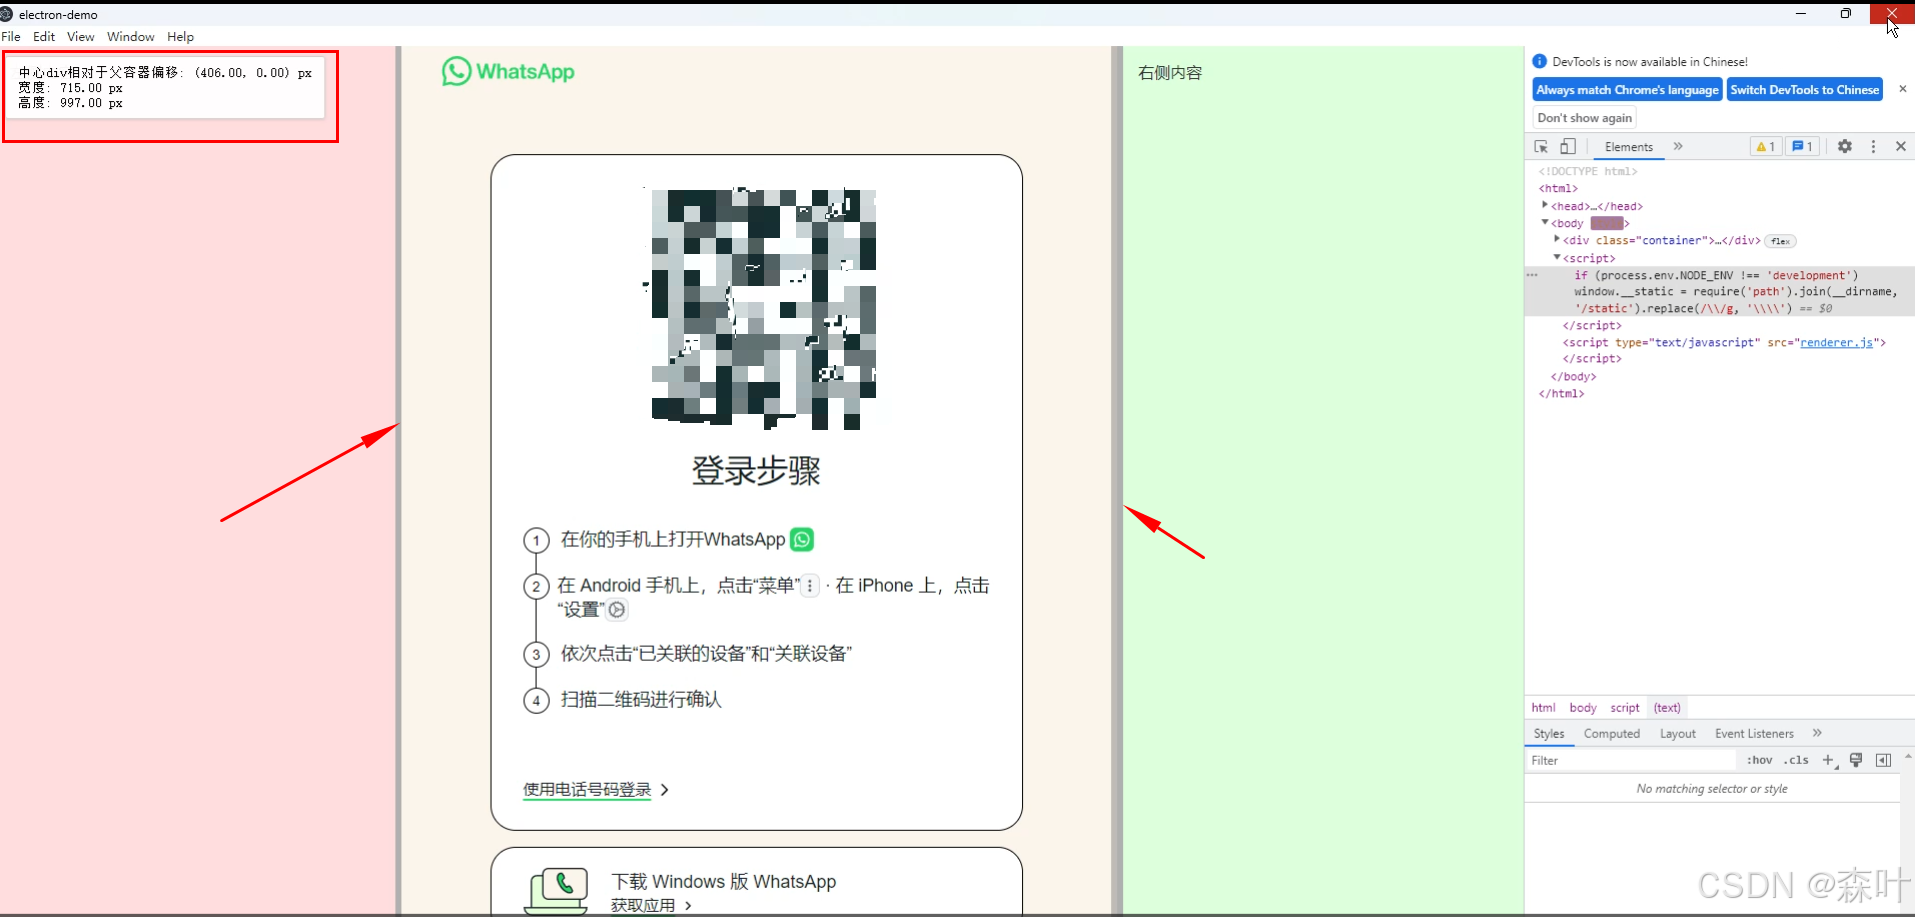This screenshot has width=1915, height=917.
Task: Select (text) in the breadcrumb bar
Action: [1667, 707]
